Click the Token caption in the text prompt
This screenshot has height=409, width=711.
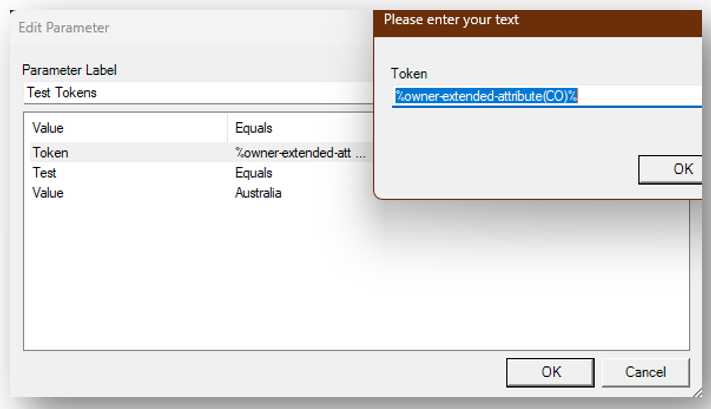pyautogui.click(x=409, y=73)
